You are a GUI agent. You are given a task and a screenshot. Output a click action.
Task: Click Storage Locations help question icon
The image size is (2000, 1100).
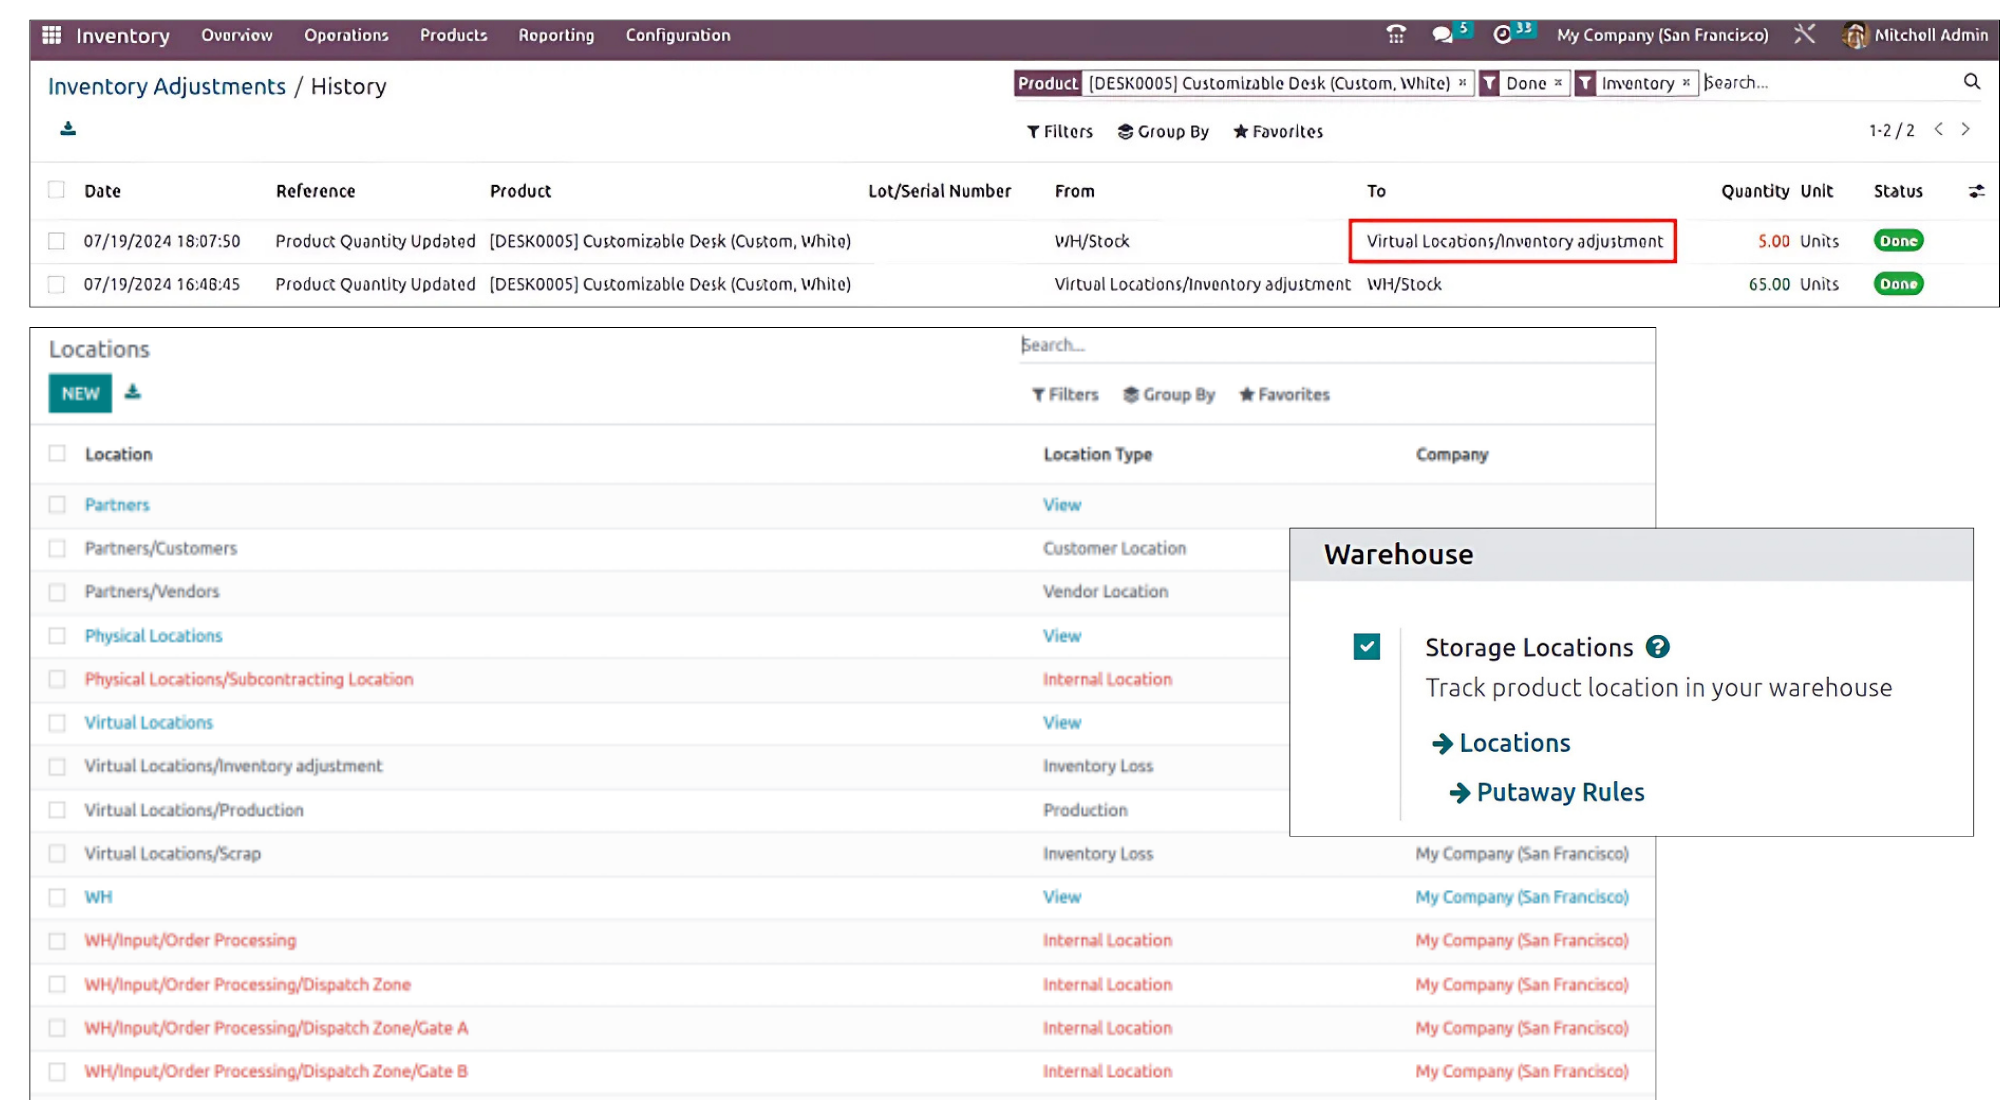click(x=1657, y=647)
